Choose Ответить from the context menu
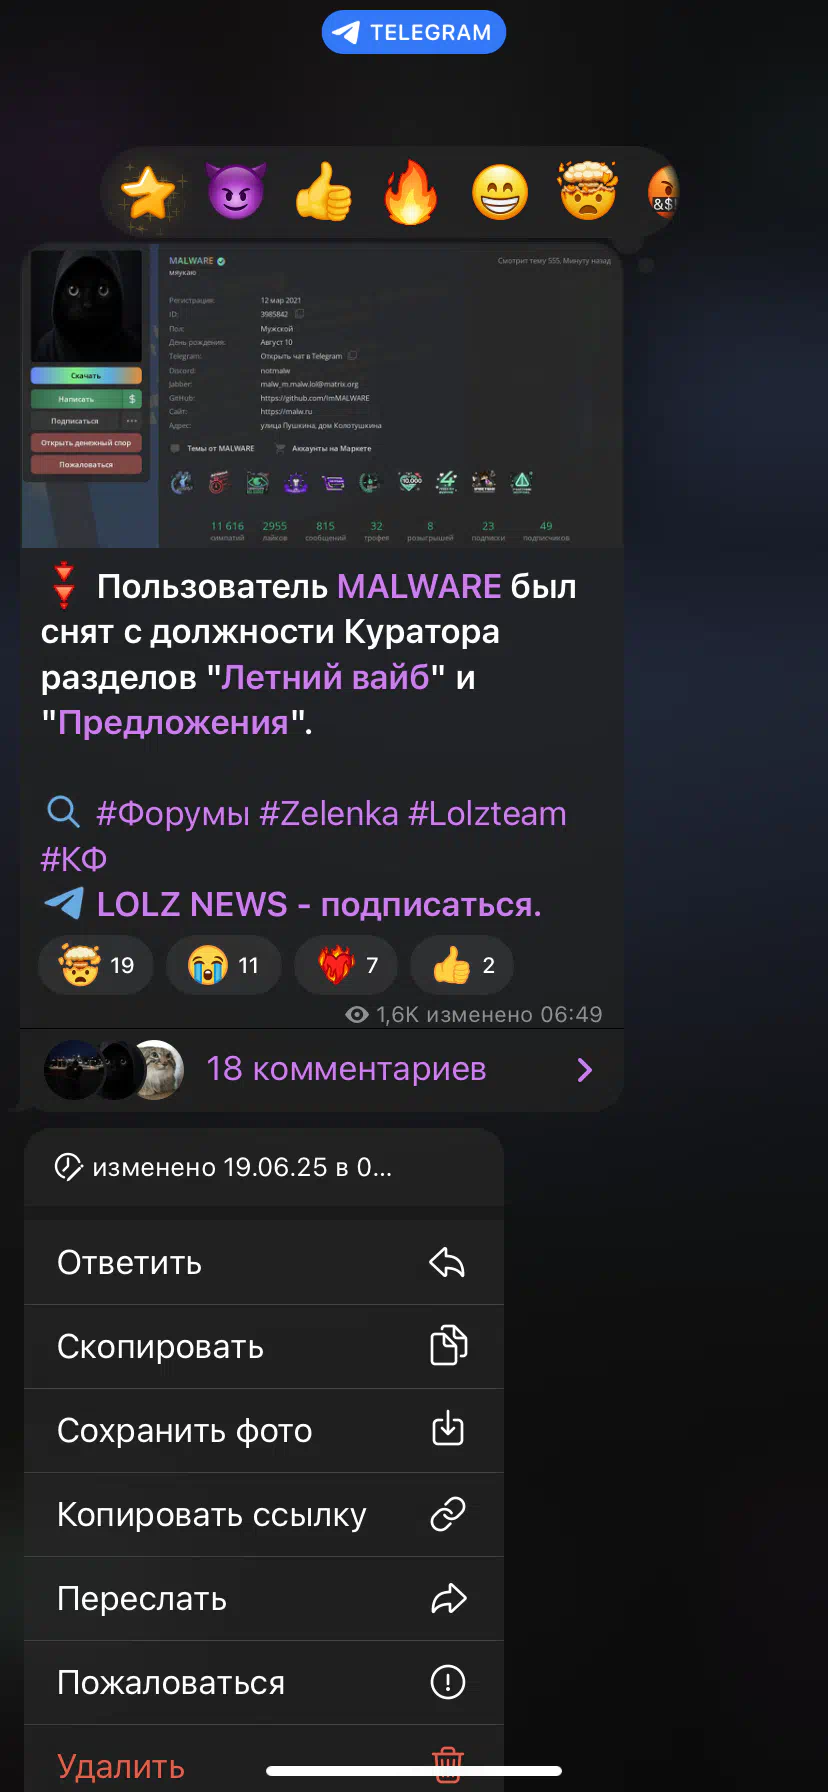 264,1263
